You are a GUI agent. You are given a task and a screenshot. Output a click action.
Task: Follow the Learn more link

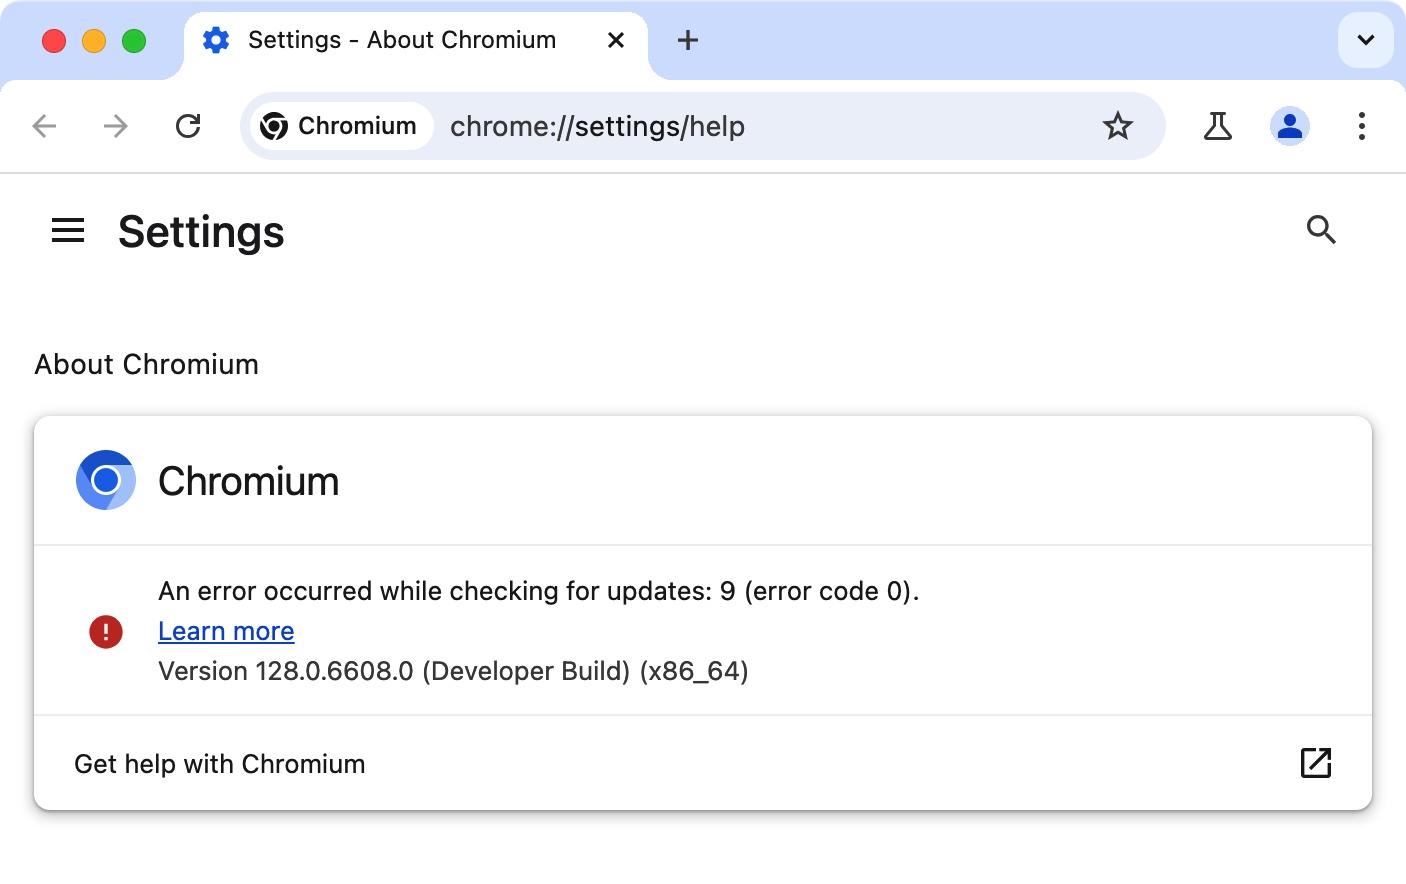click(x=226, y=631)
